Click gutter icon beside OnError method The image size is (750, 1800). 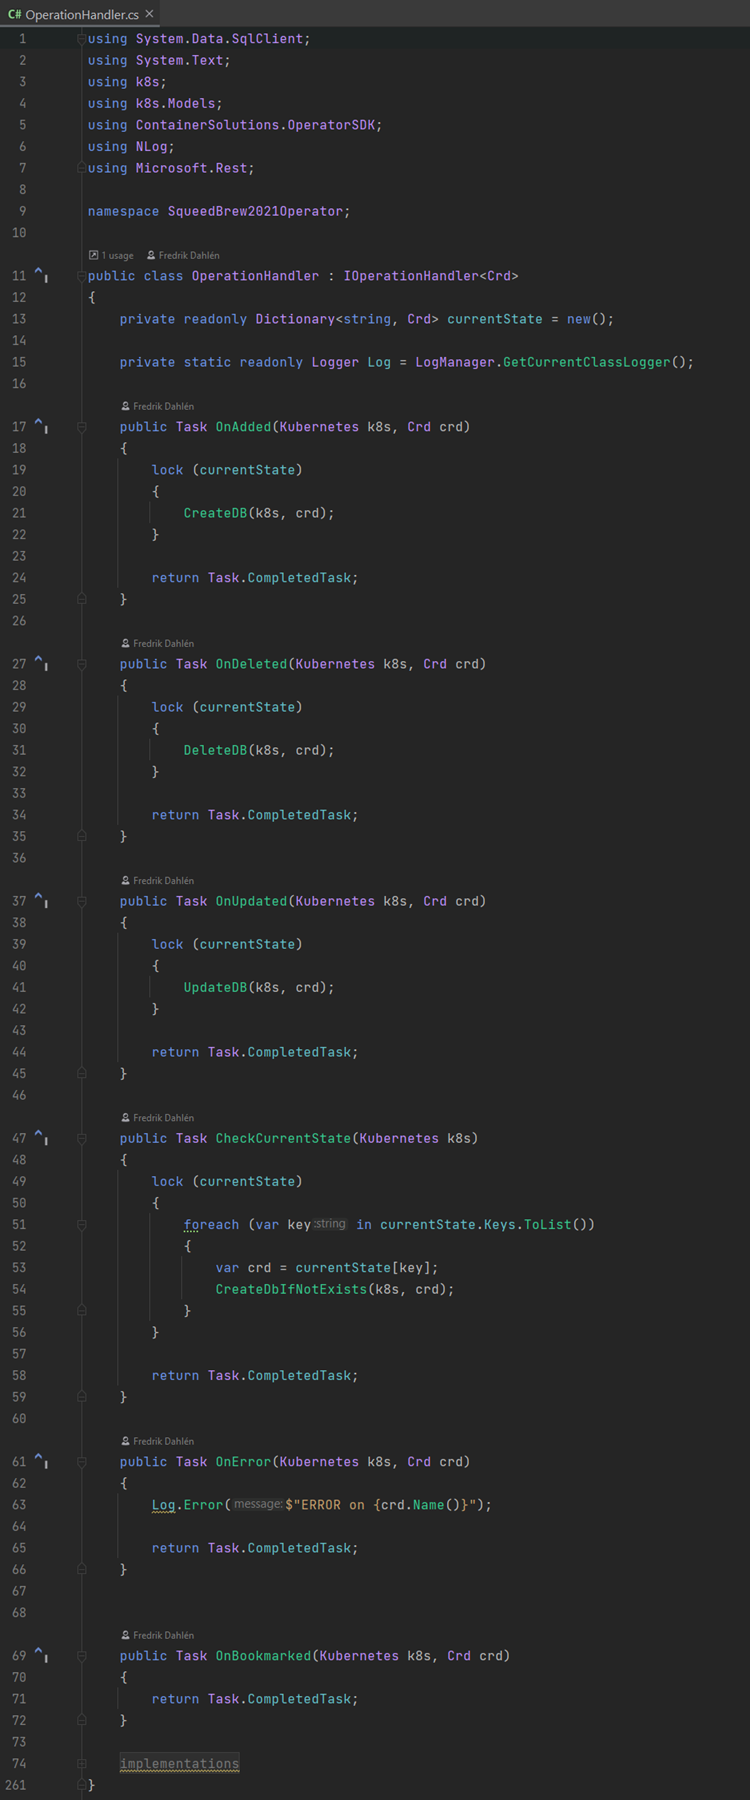click(41, 1460)
